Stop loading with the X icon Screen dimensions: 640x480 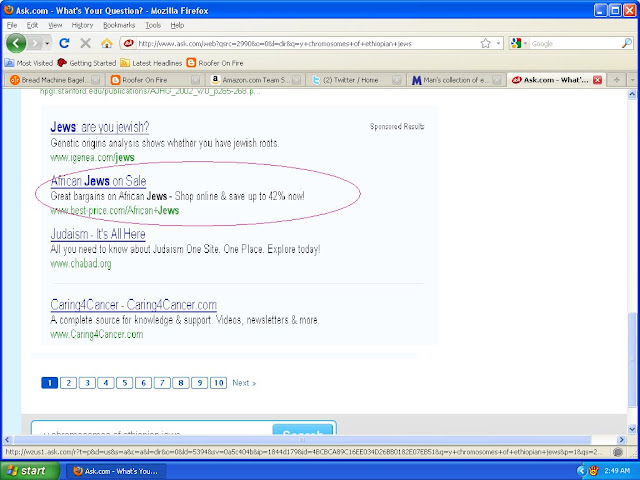click(x=85, y=43)
